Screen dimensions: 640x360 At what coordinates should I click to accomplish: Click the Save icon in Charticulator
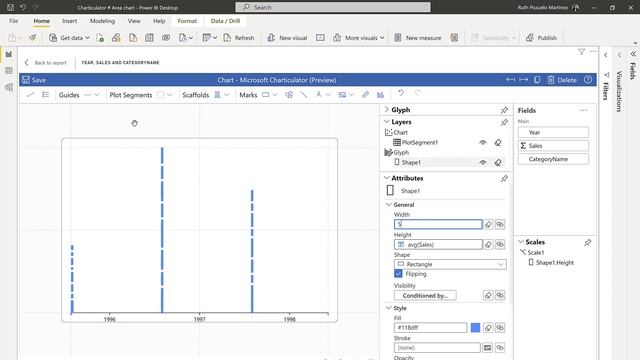pyautogui.click(x=26, y=80)
